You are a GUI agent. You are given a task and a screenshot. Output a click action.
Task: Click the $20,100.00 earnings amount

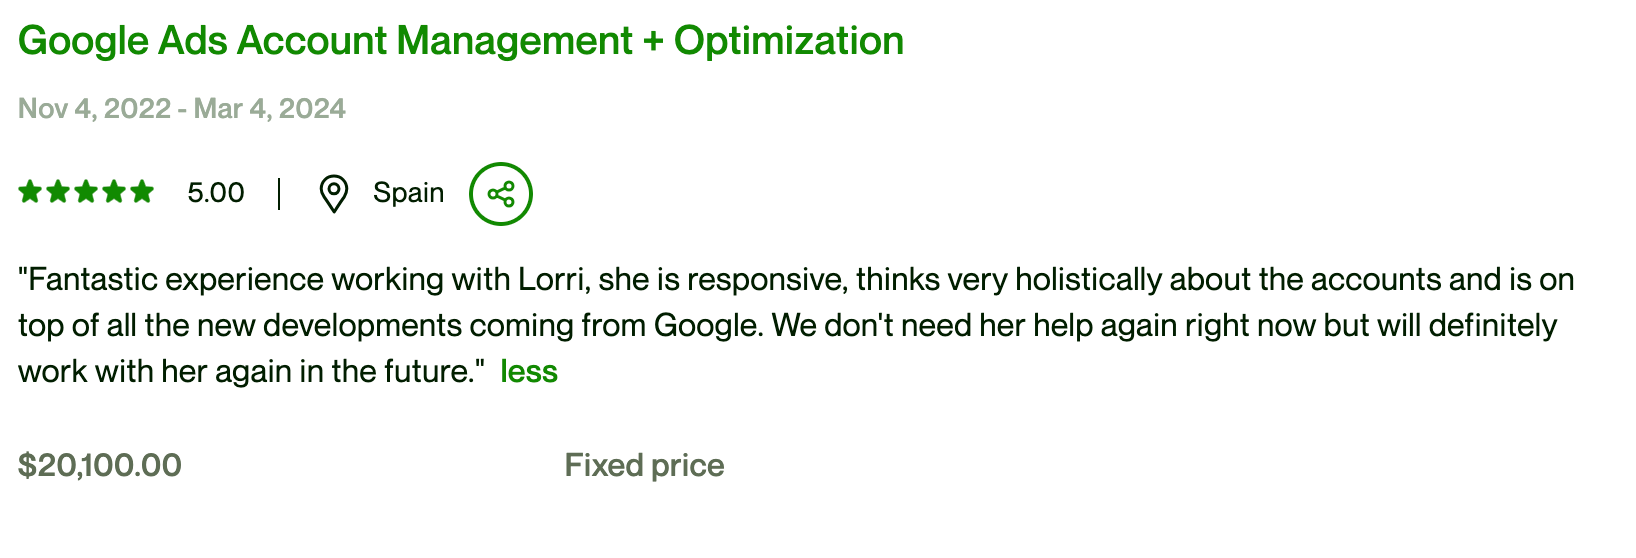[100, 465]
